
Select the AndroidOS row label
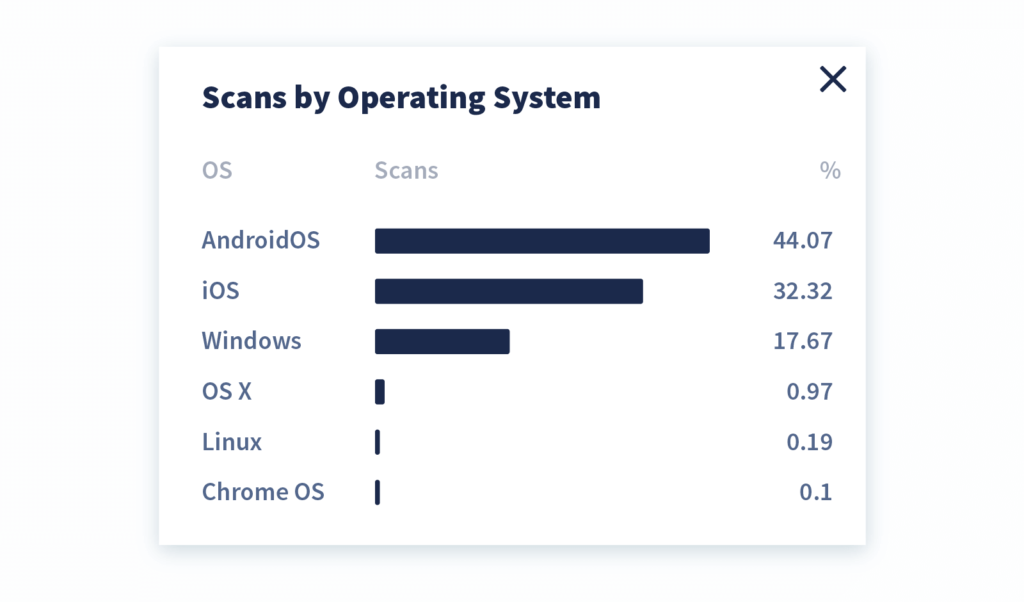pos(261,240)
